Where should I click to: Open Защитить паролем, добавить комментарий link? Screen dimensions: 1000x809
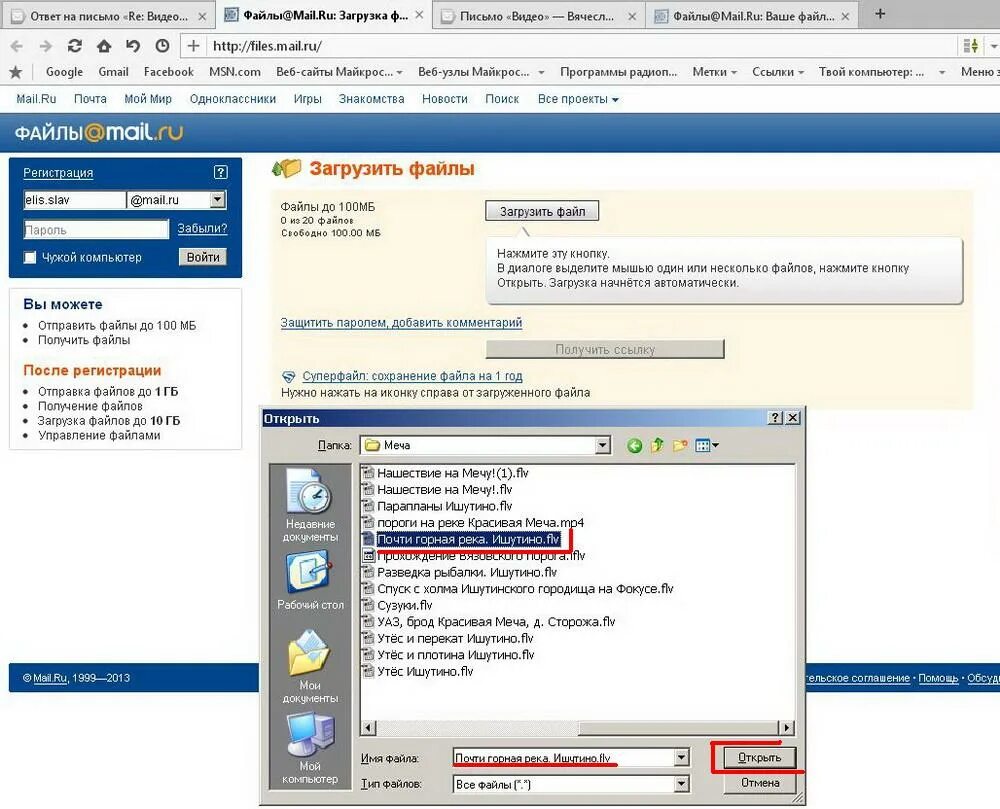[401, 323]
